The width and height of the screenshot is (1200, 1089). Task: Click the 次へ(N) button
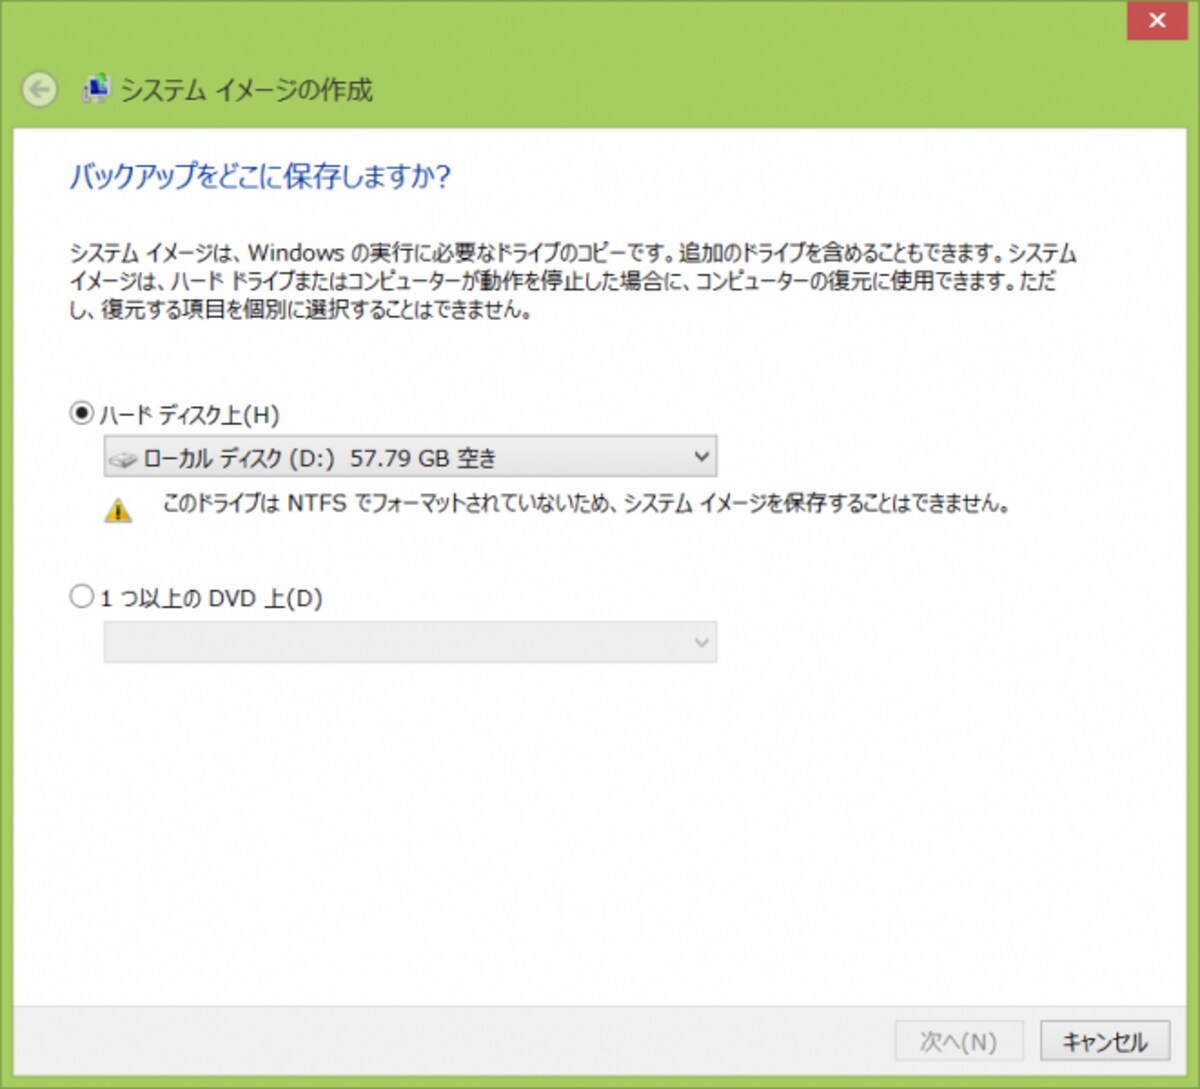[959, 1041]
